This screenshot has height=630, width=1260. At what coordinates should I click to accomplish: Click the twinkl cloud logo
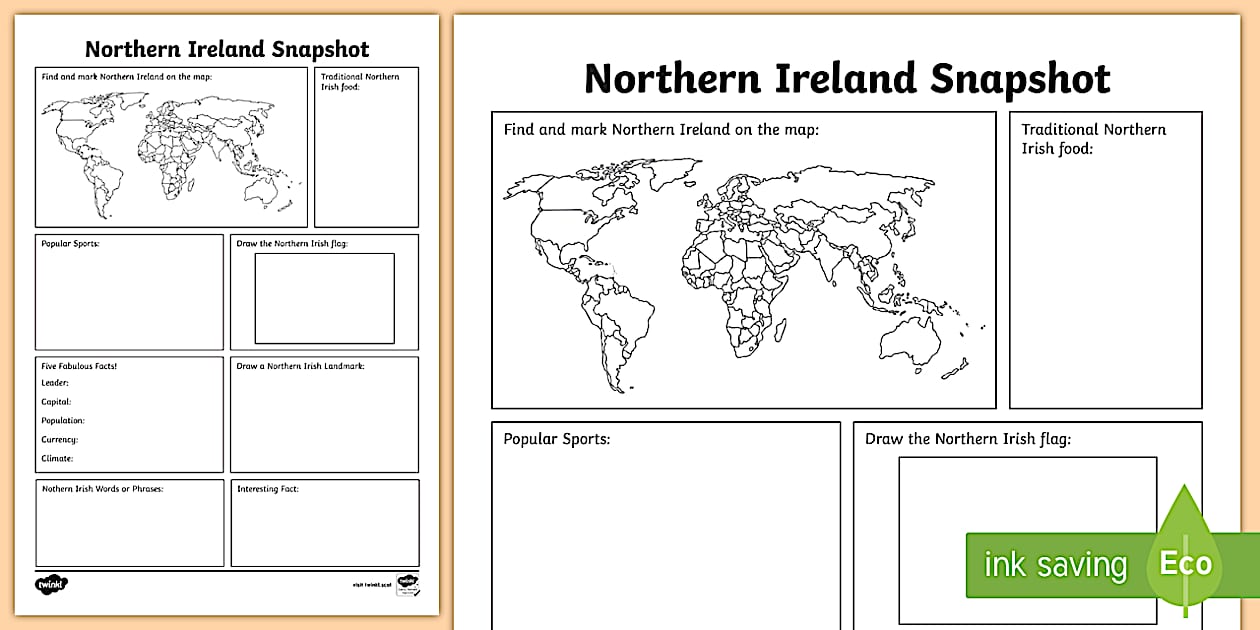click(x=51, y=584)
